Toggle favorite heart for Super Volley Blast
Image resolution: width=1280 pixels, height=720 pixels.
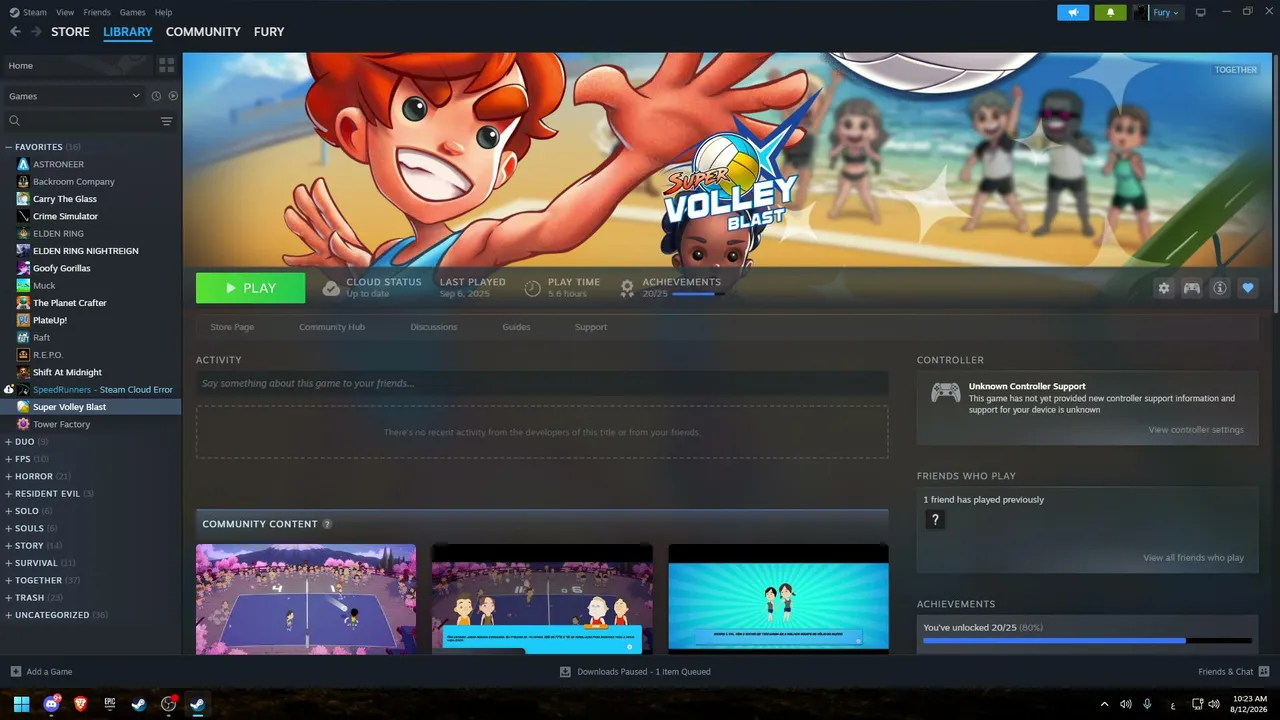pyautogui.click(x=1248, y=288)
